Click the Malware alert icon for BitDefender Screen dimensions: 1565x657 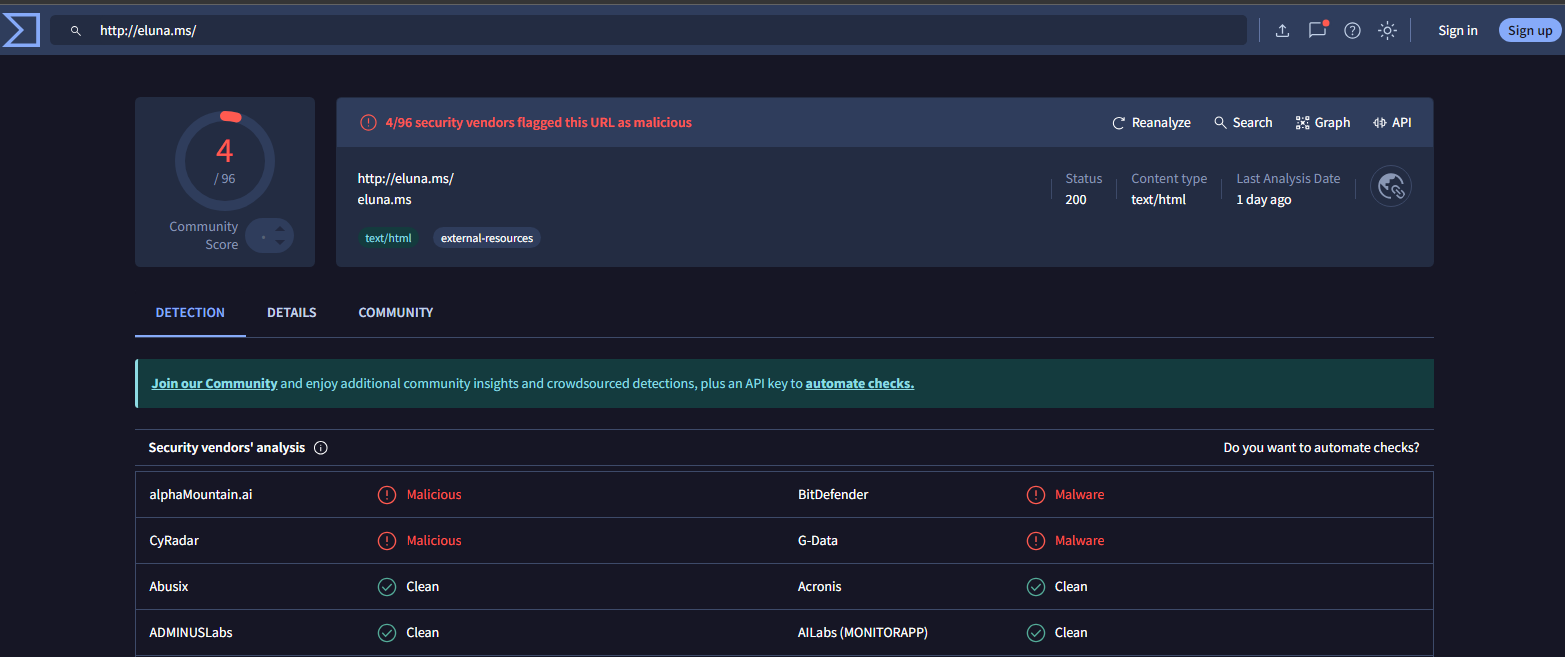[x=1036, y=495]
